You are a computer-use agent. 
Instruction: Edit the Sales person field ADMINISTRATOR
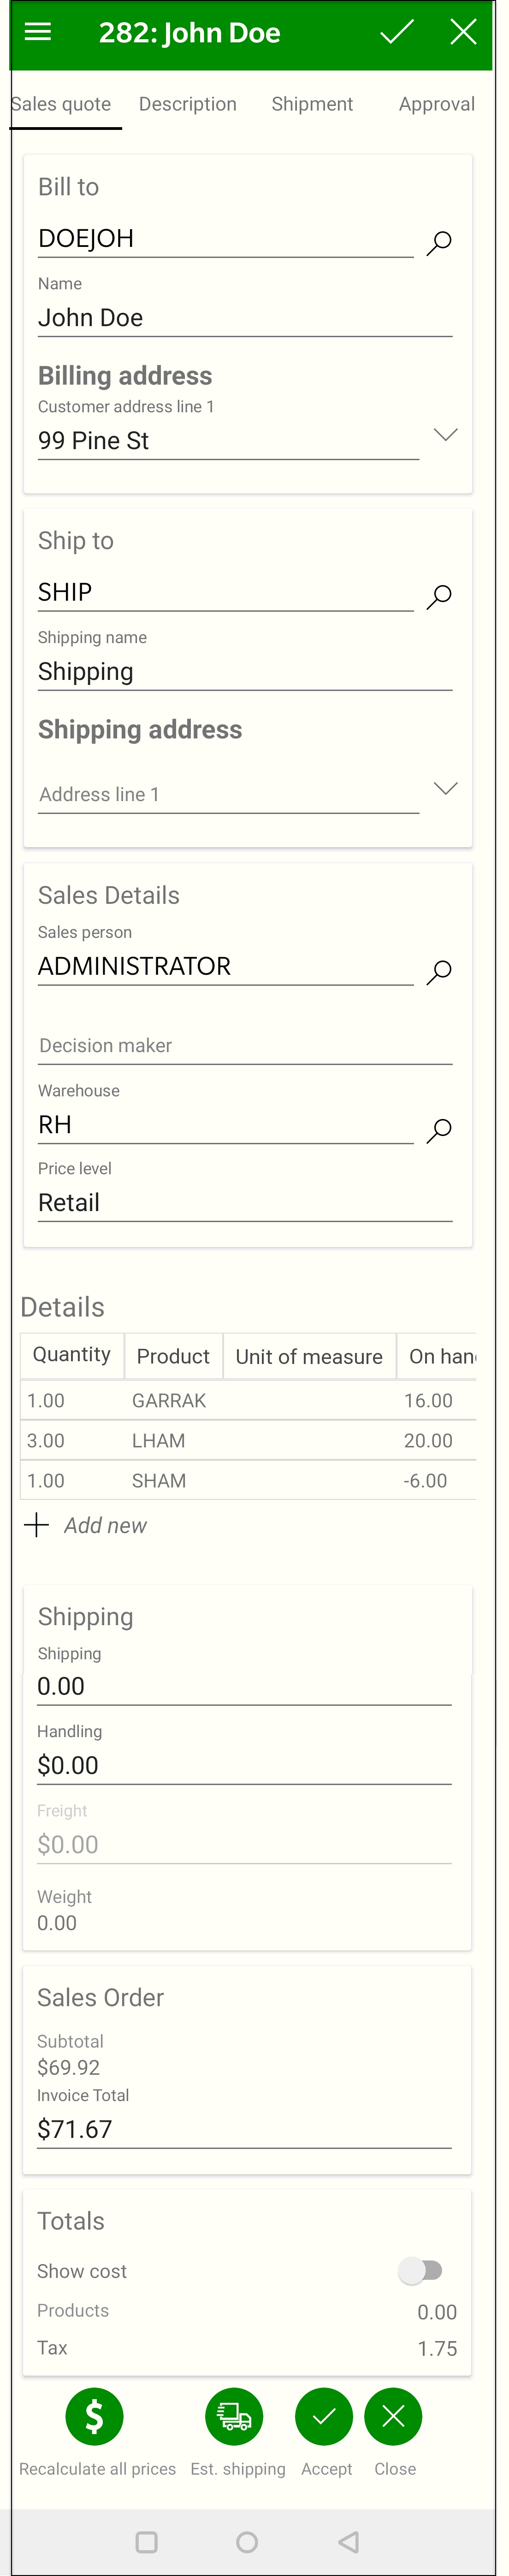(225, 967)
